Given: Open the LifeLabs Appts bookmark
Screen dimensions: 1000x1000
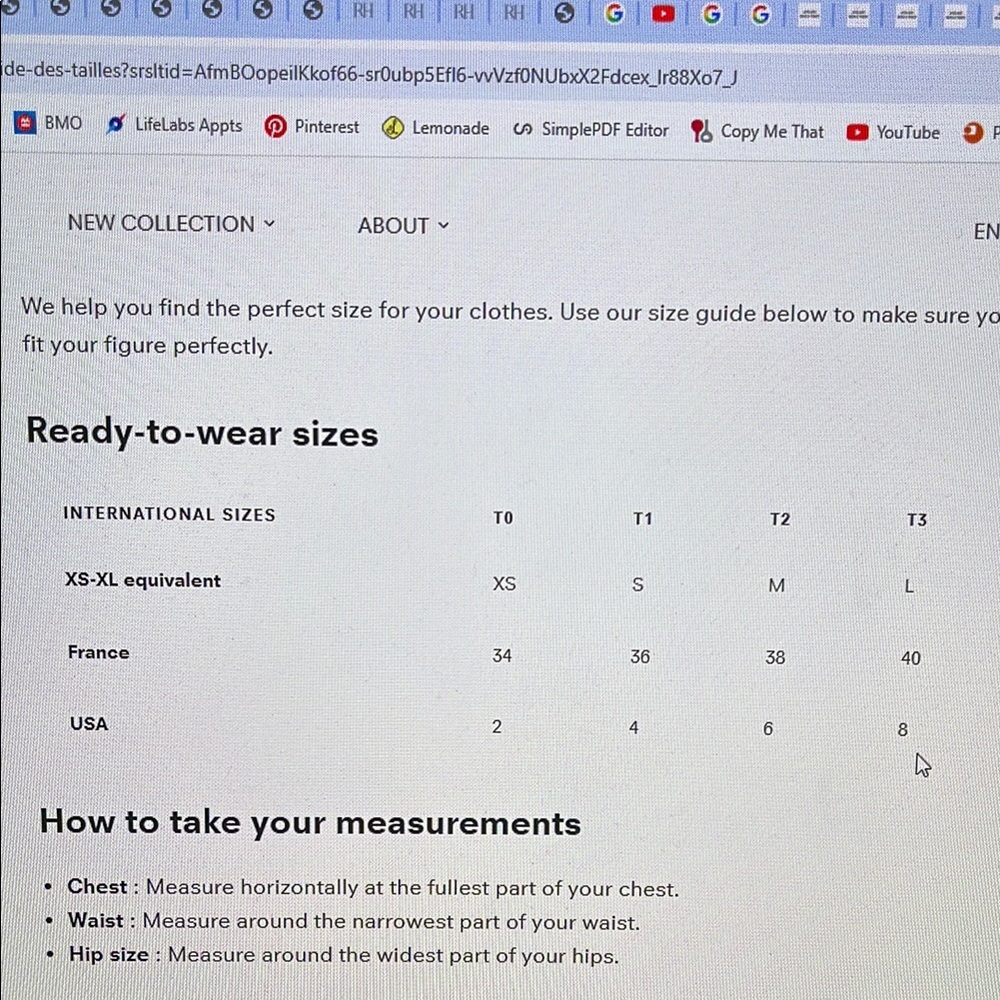Looking at the screenshot, I should tap(175, 125).
